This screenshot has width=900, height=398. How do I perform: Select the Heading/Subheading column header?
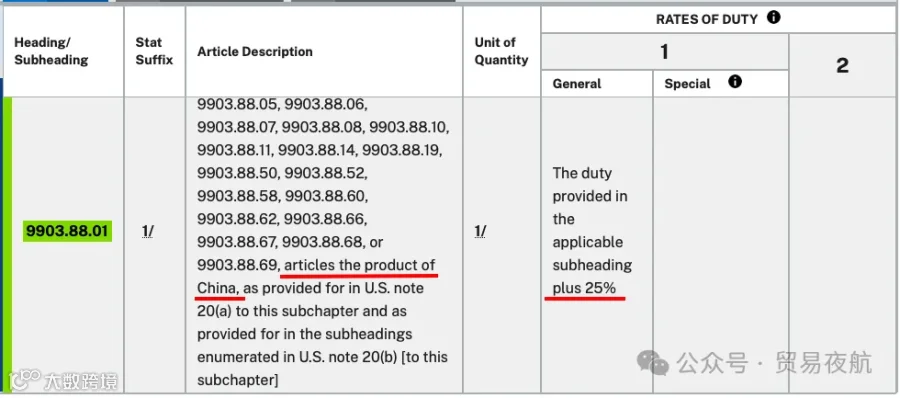pyautogui.click(x=51, y=51)
